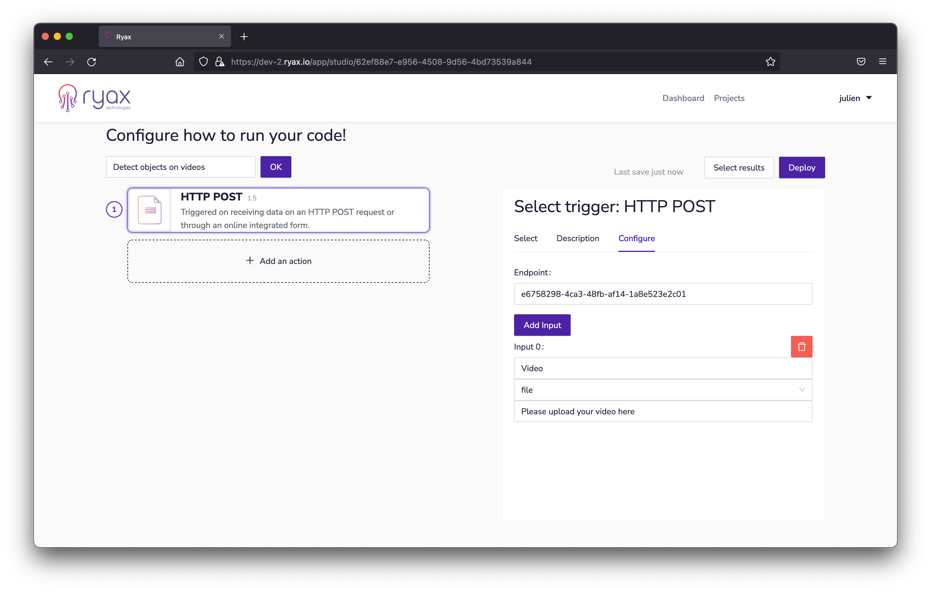Open the Projects page

[x=729, y=98]
